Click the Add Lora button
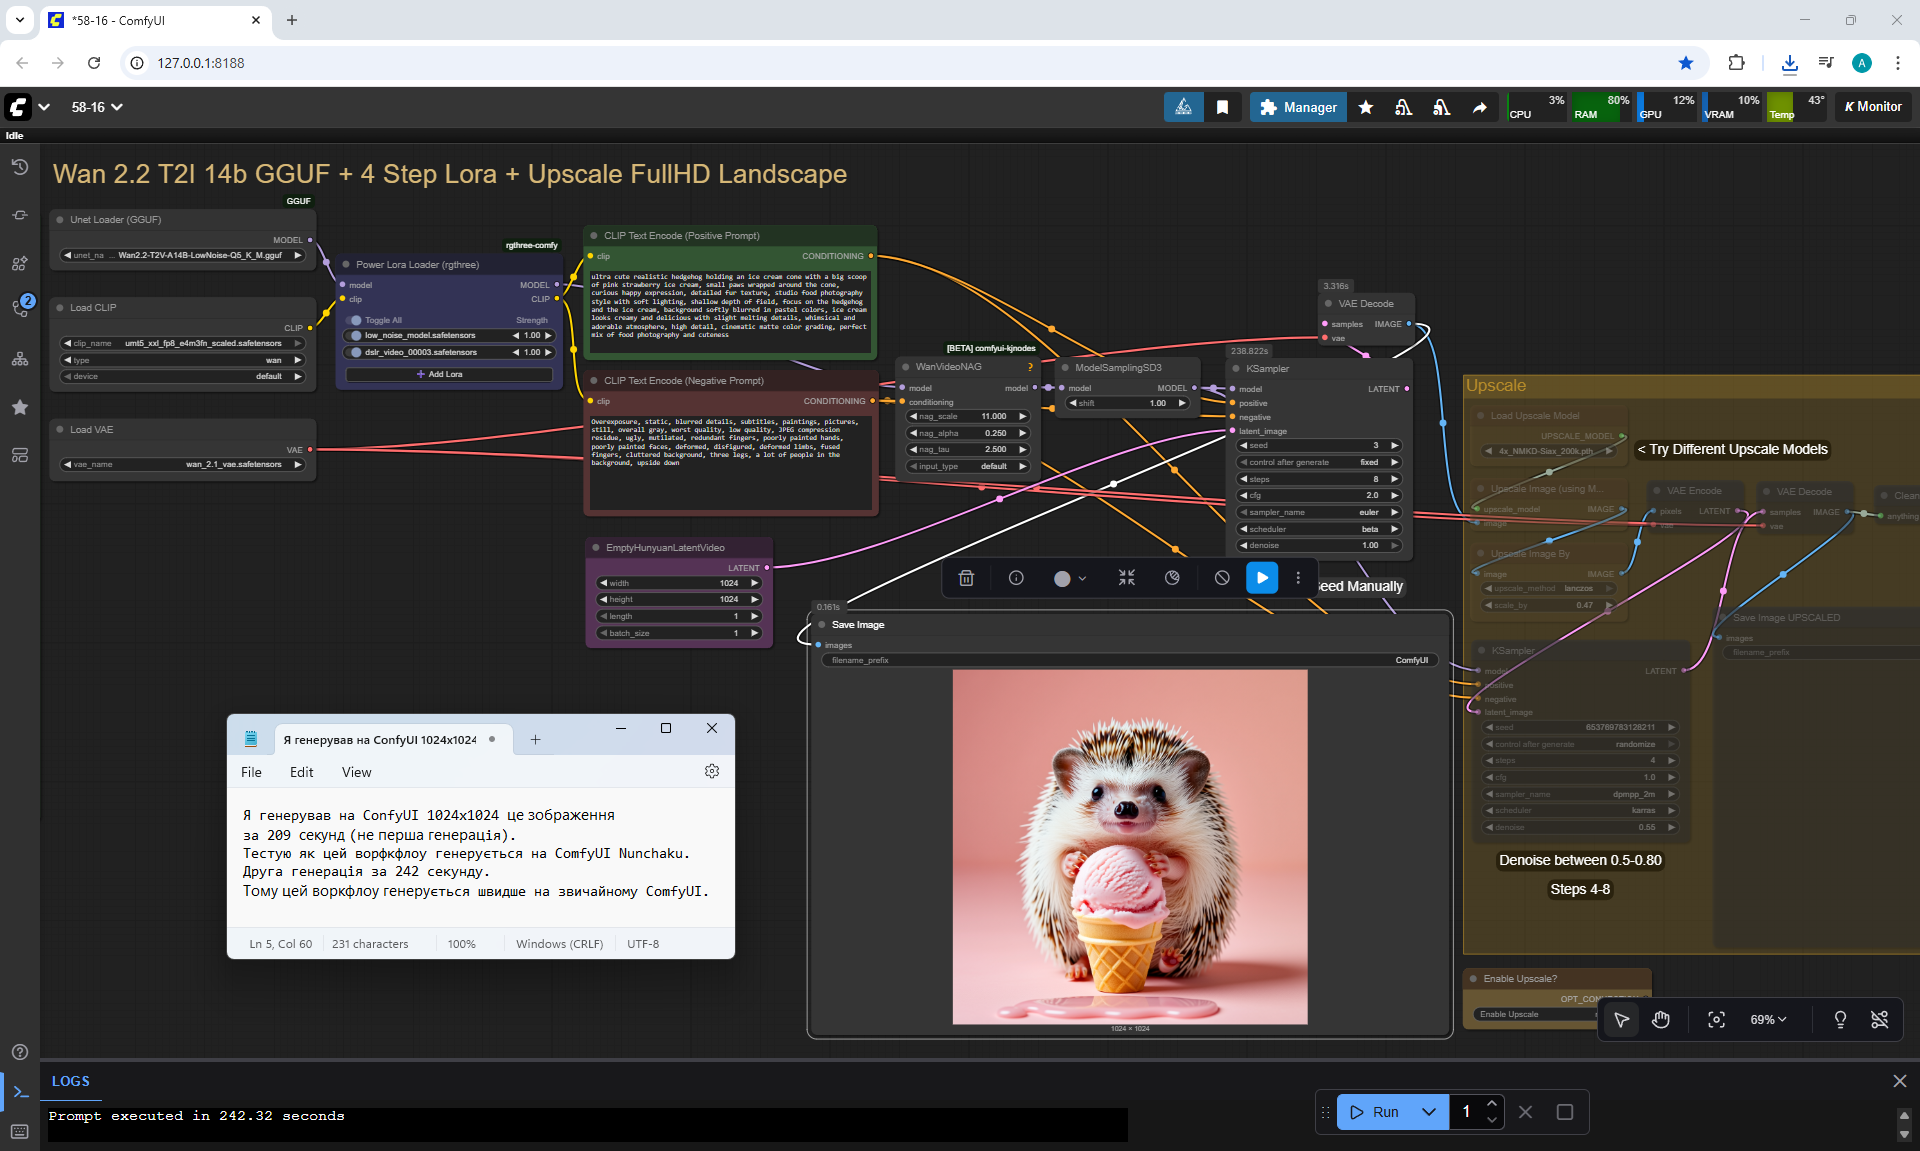 click(448, 374)
